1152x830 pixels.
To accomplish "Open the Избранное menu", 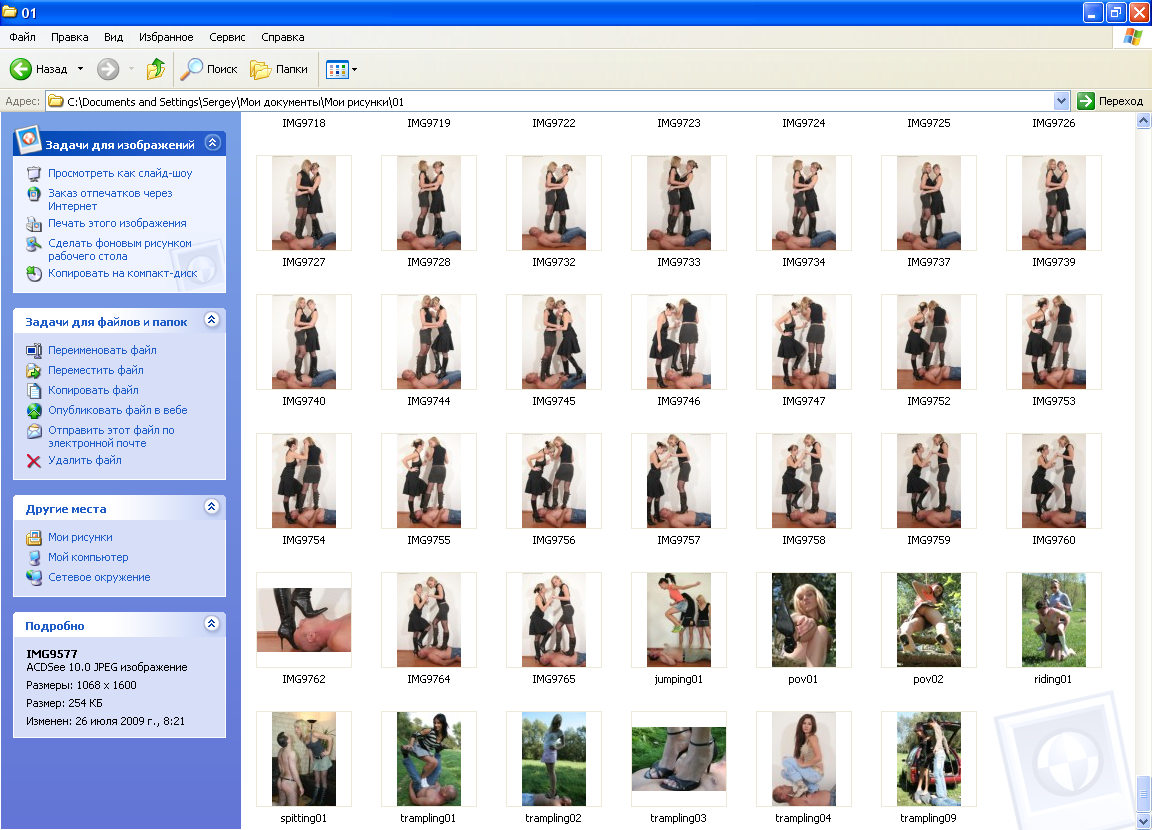I will tap(166, 37).
